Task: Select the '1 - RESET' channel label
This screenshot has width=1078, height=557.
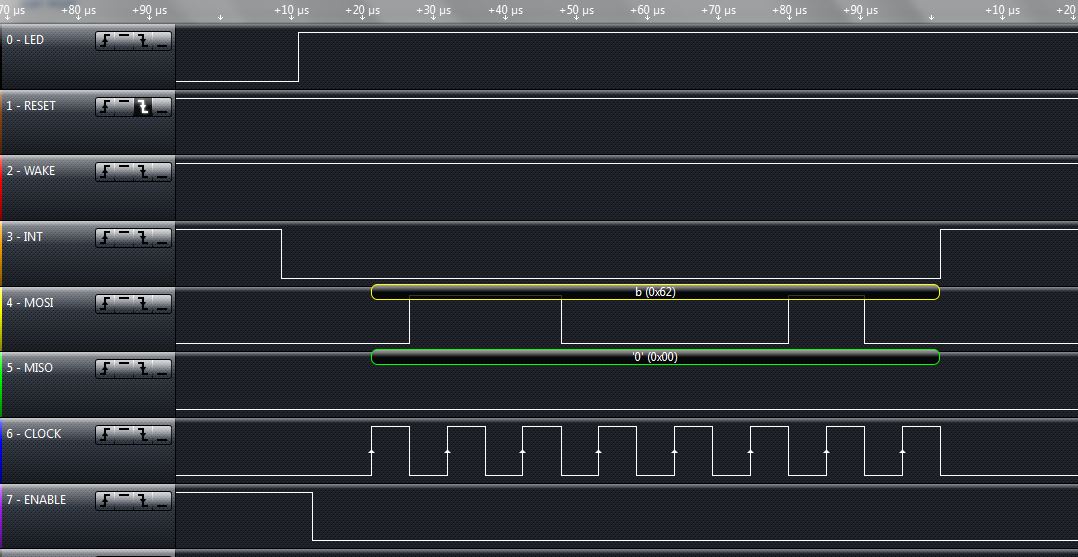Action: [x=31, y=106]
